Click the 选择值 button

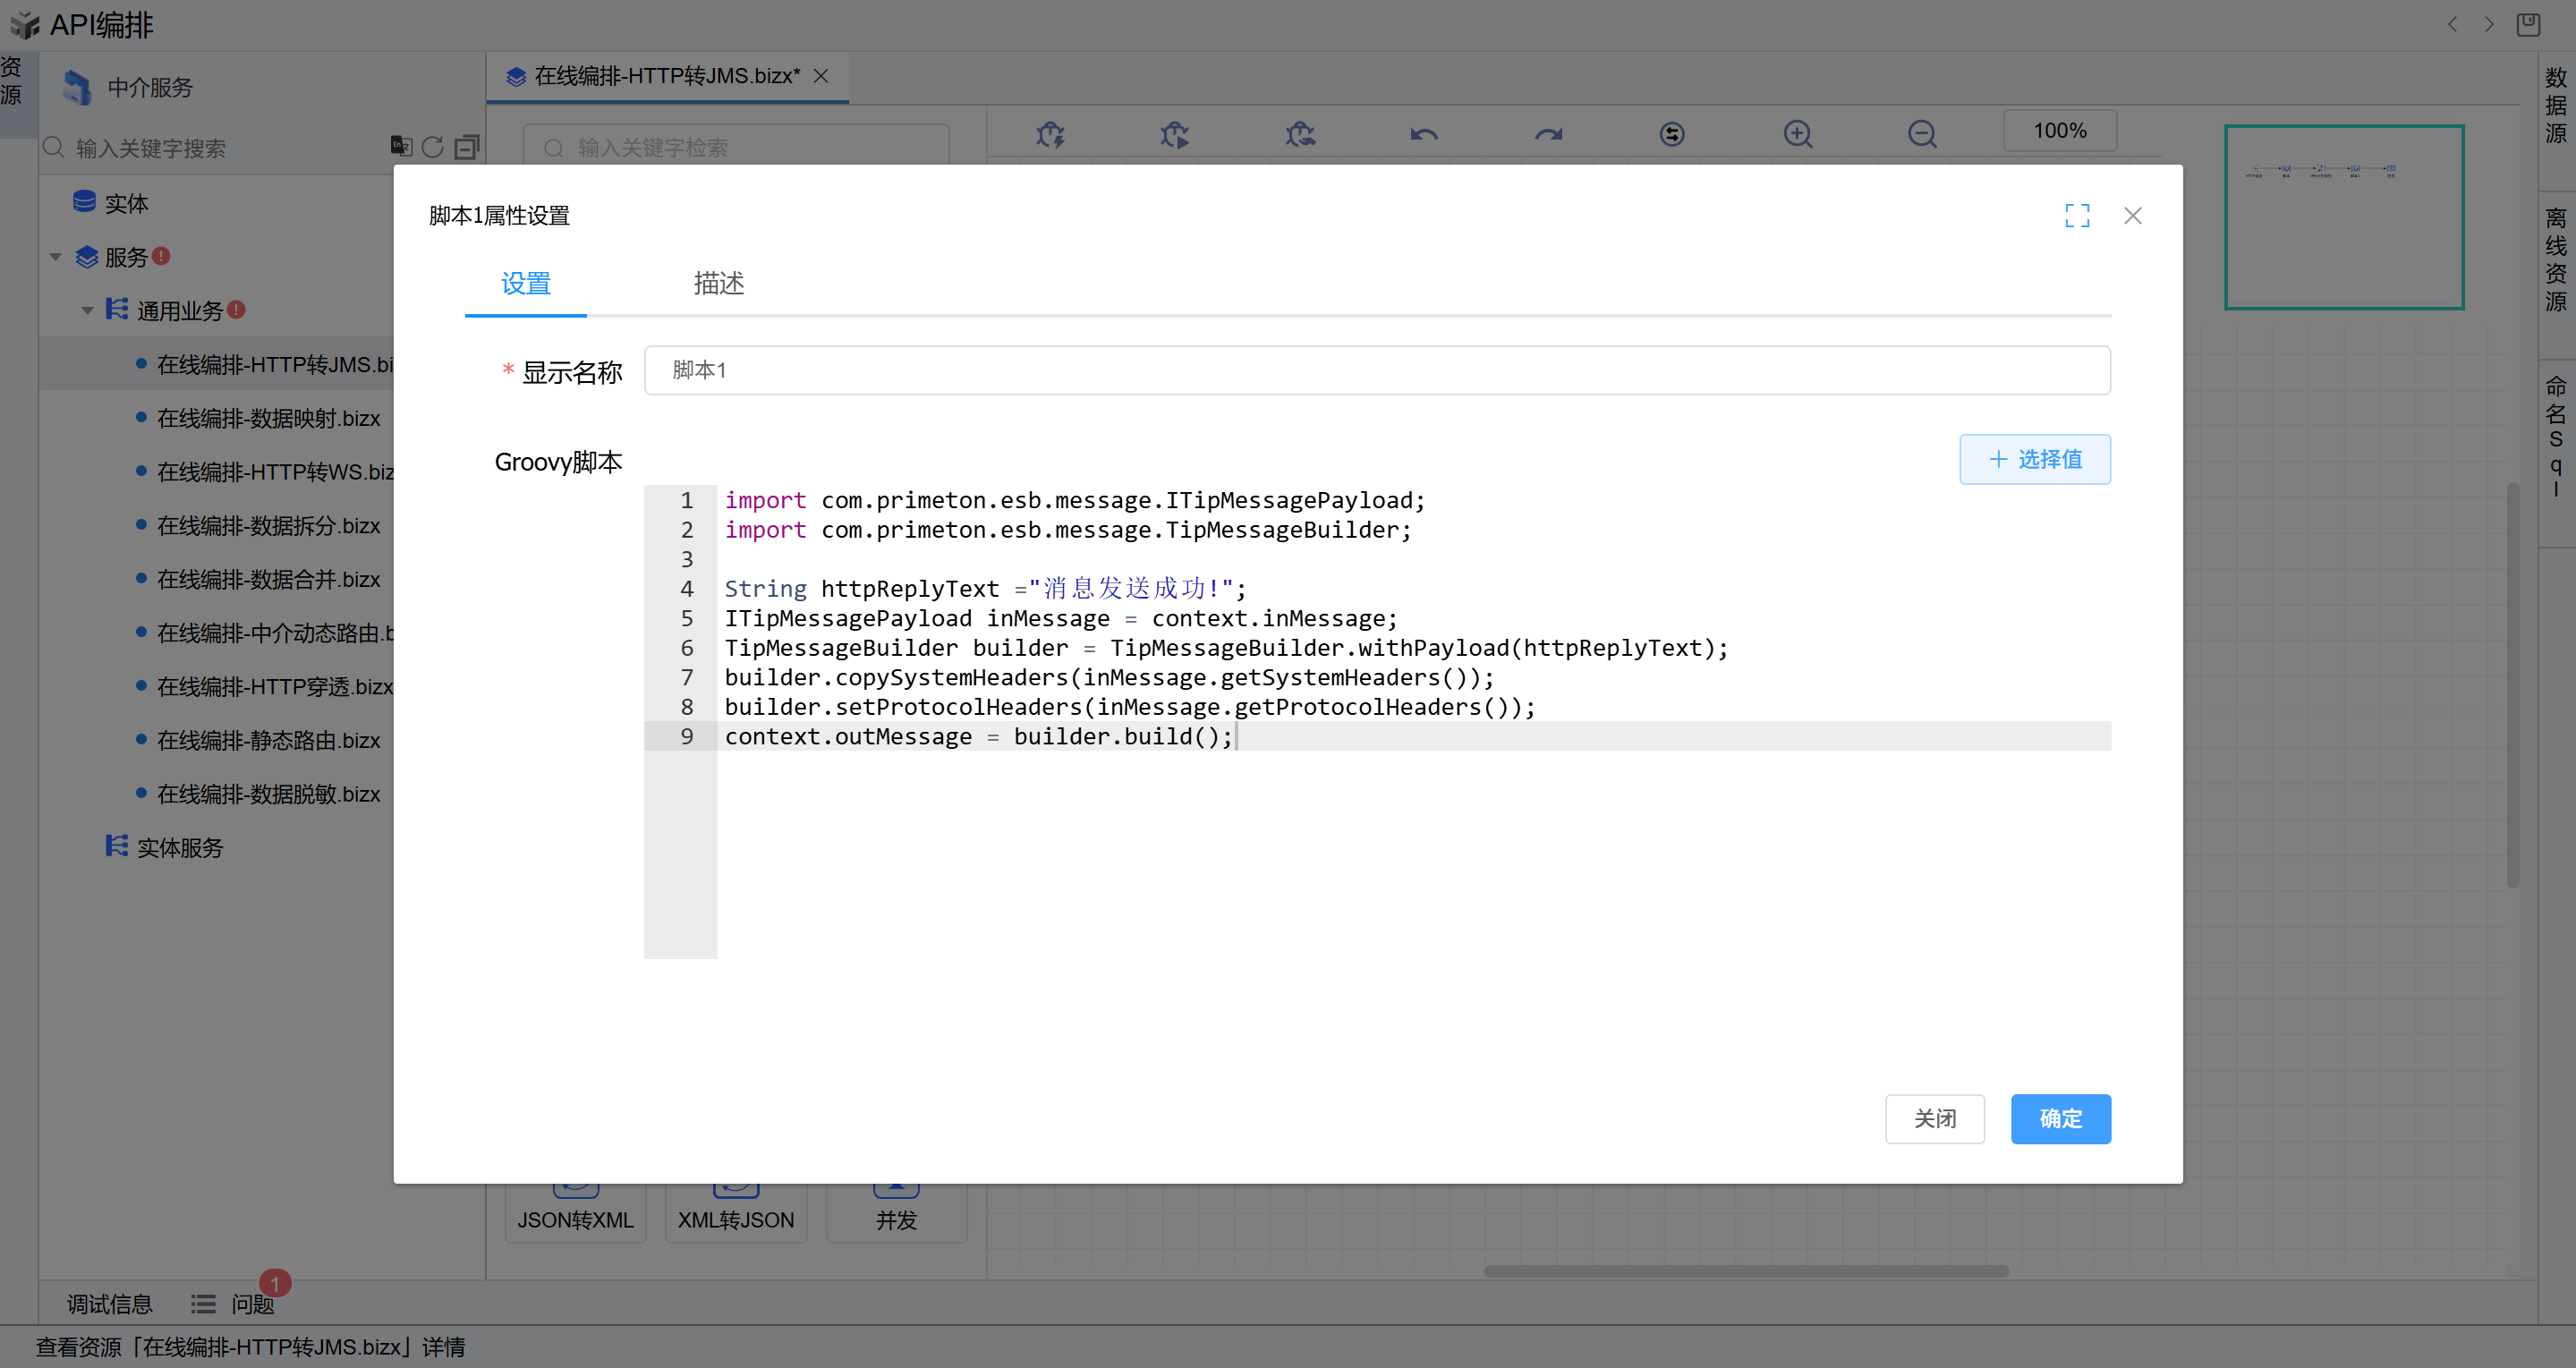(2034, 459)
